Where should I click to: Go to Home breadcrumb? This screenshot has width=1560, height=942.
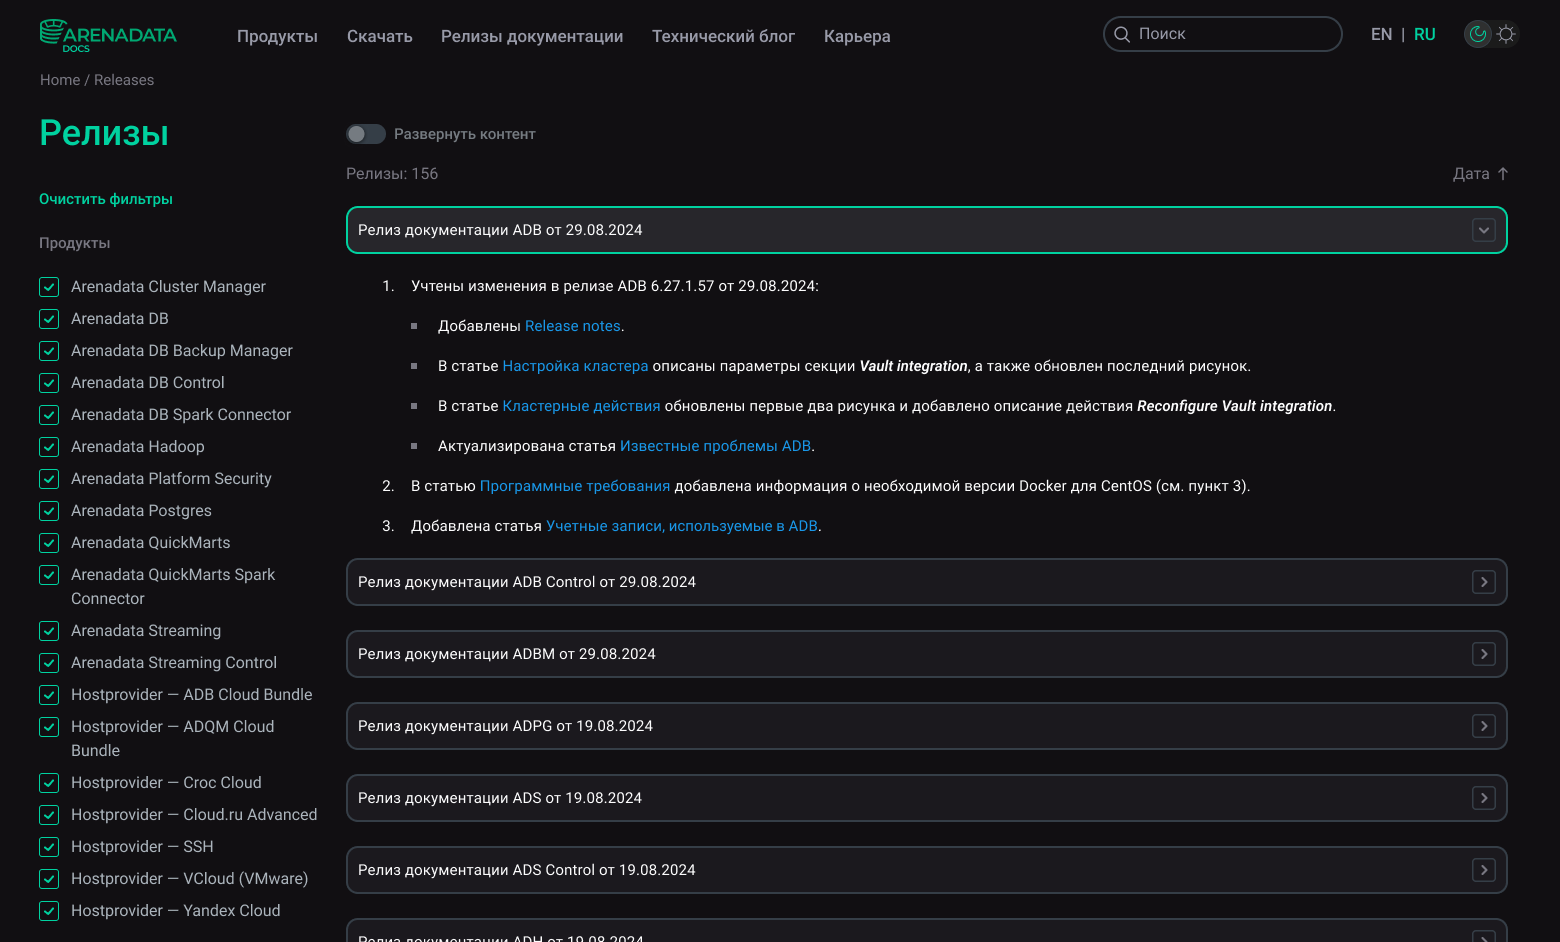60,80
